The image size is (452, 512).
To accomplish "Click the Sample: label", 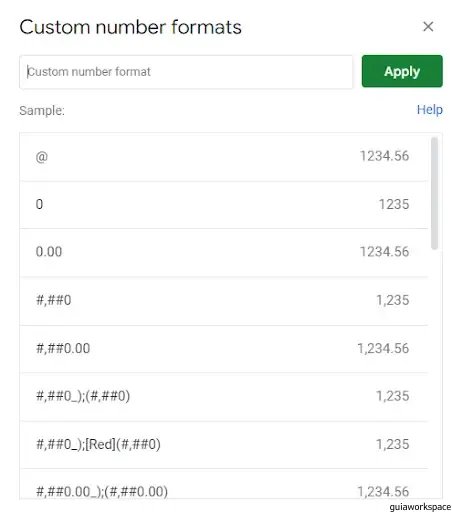I will (x=42, y=111).
